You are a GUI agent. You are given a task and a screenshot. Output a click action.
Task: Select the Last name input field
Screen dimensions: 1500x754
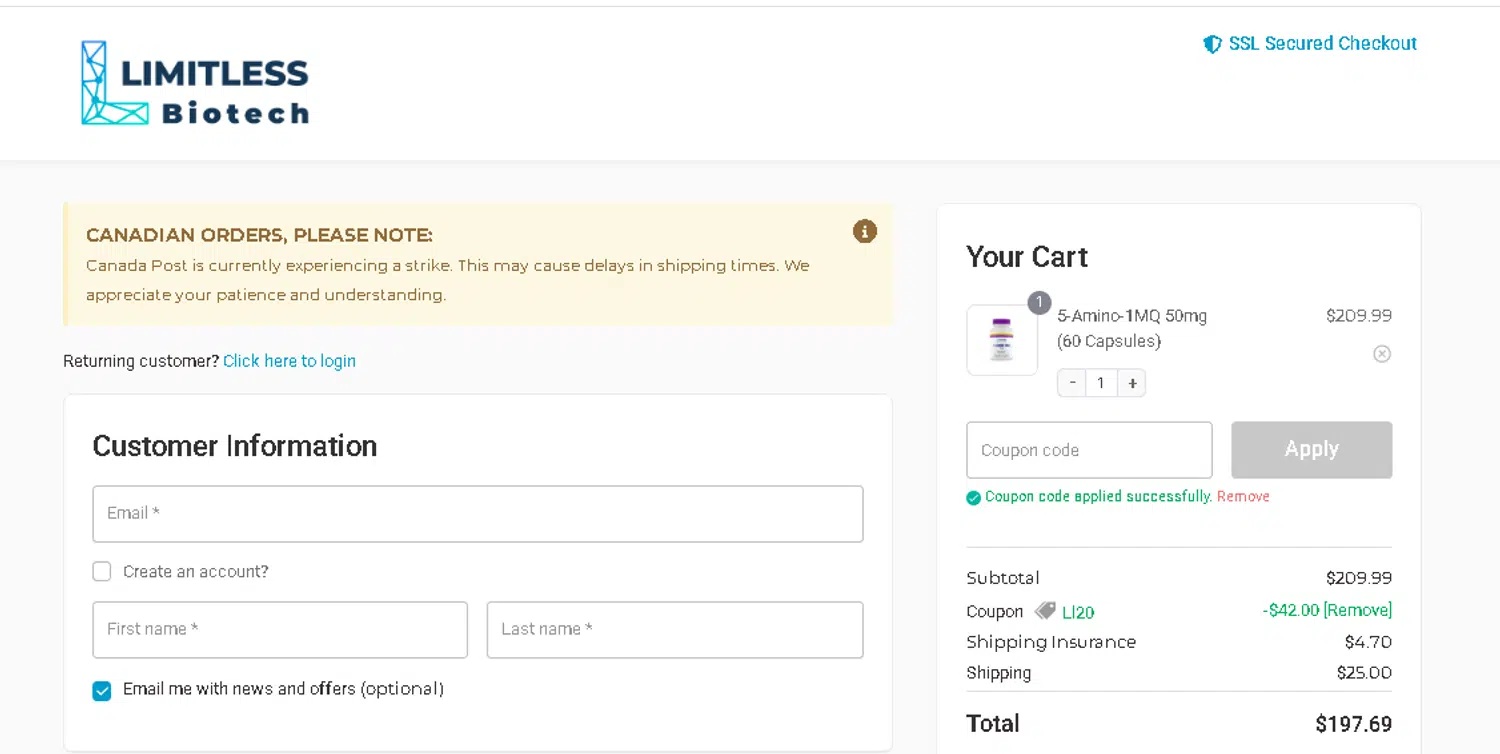(x=675, y=630)
